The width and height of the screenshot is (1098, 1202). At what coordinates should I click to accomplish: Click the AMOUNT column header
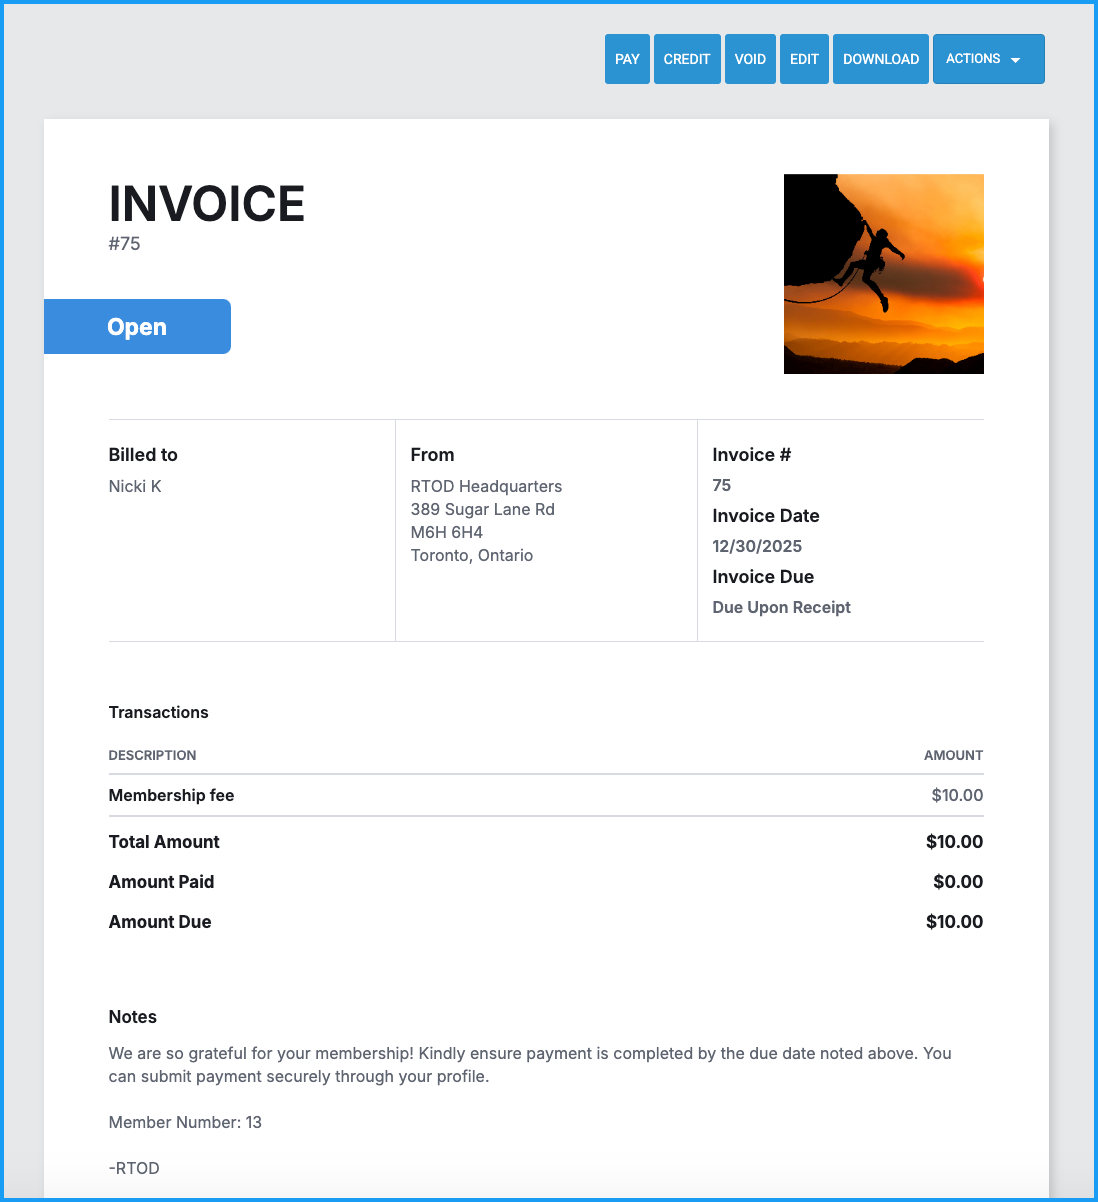click(x=953, y=755)
